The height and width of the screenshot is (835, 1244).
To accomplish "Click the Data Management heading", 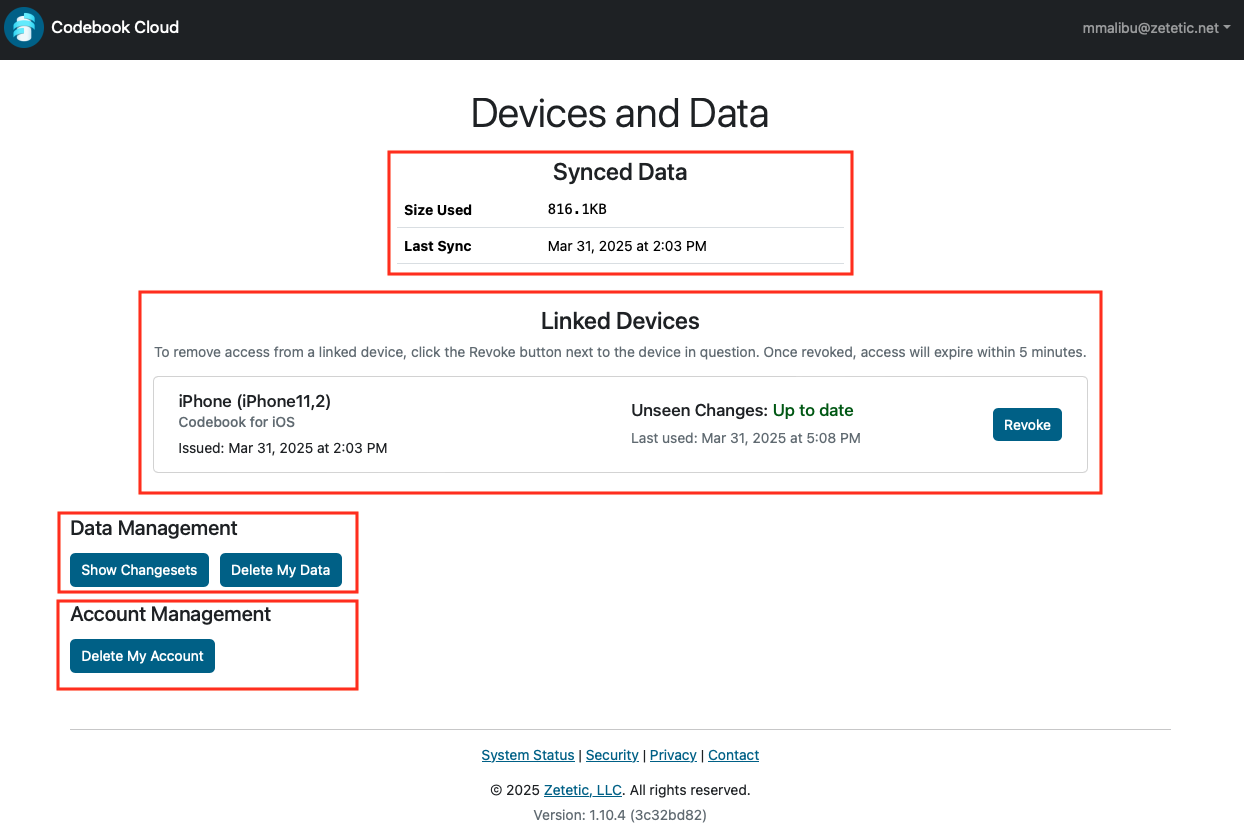I will 154,528.
